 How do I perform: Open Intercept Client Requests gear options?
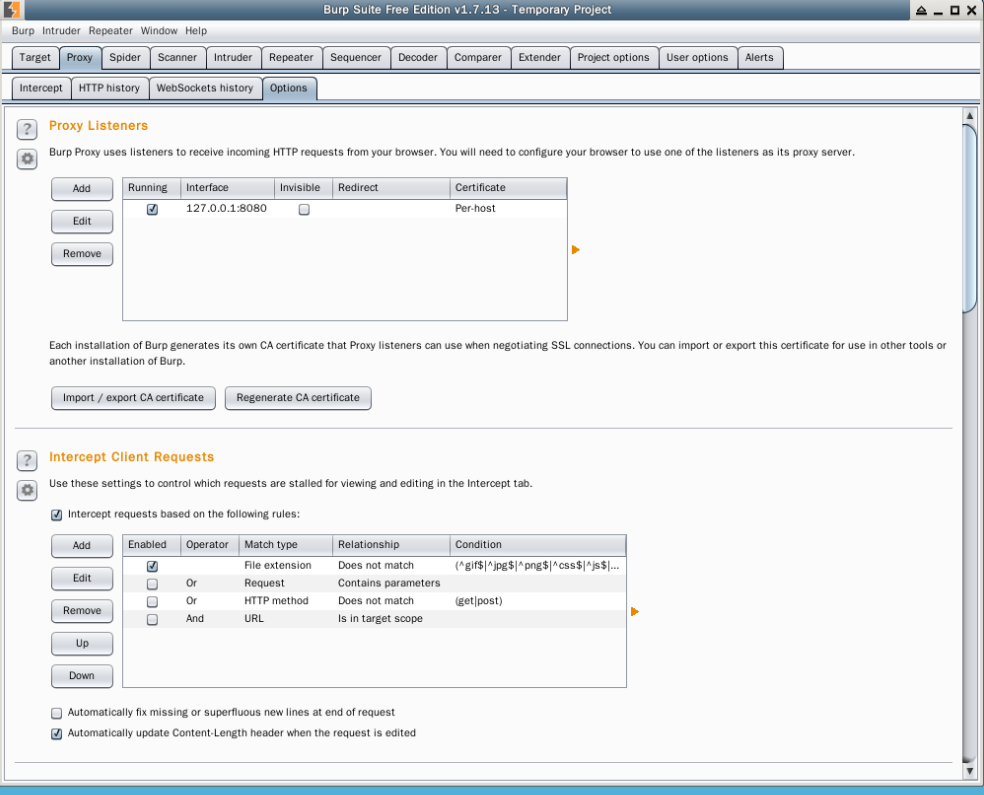point(27,490)
